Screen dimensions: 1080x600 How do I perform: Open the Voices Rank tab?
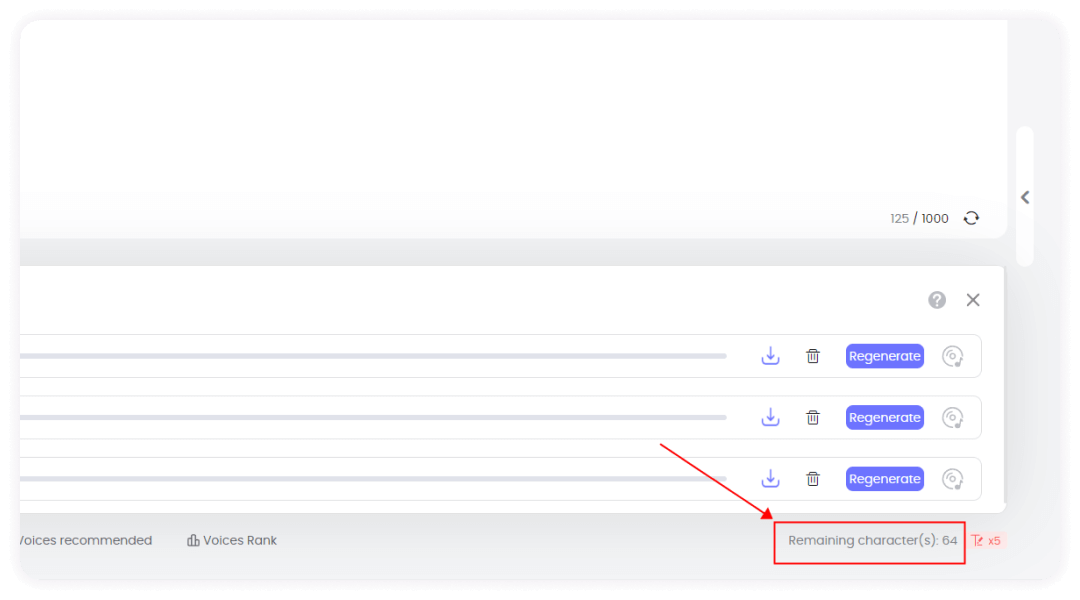click(x=232, y=541)
